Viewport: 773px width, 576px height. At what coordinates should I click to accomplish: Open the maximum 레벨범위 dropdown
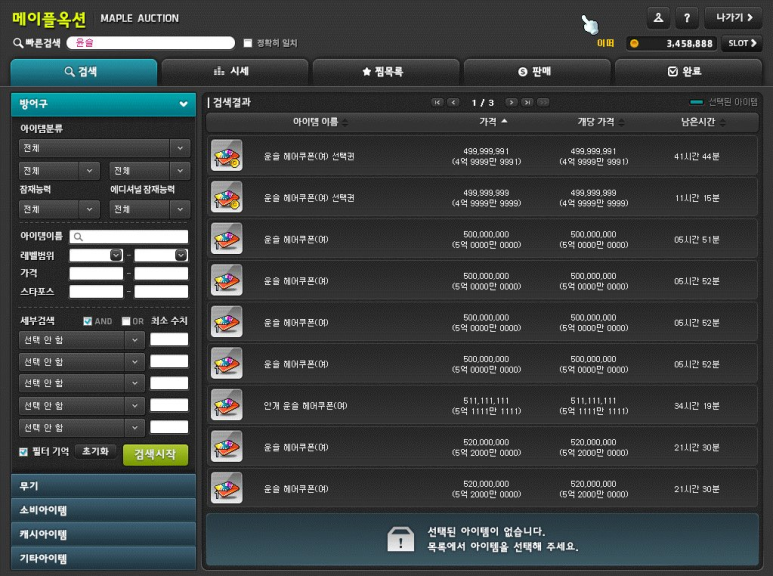(181, 255)
